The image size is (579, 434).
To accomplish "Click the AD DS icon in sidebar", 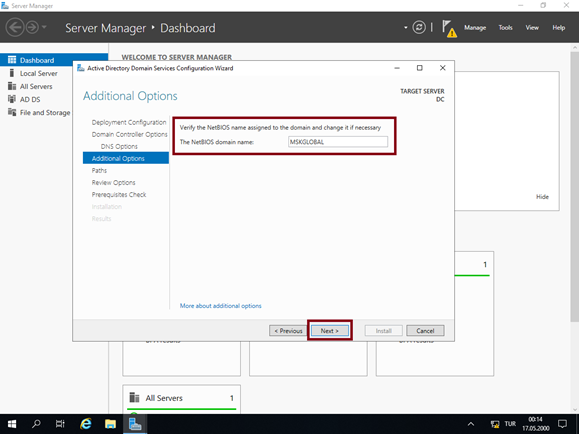I will coord(12,99).
